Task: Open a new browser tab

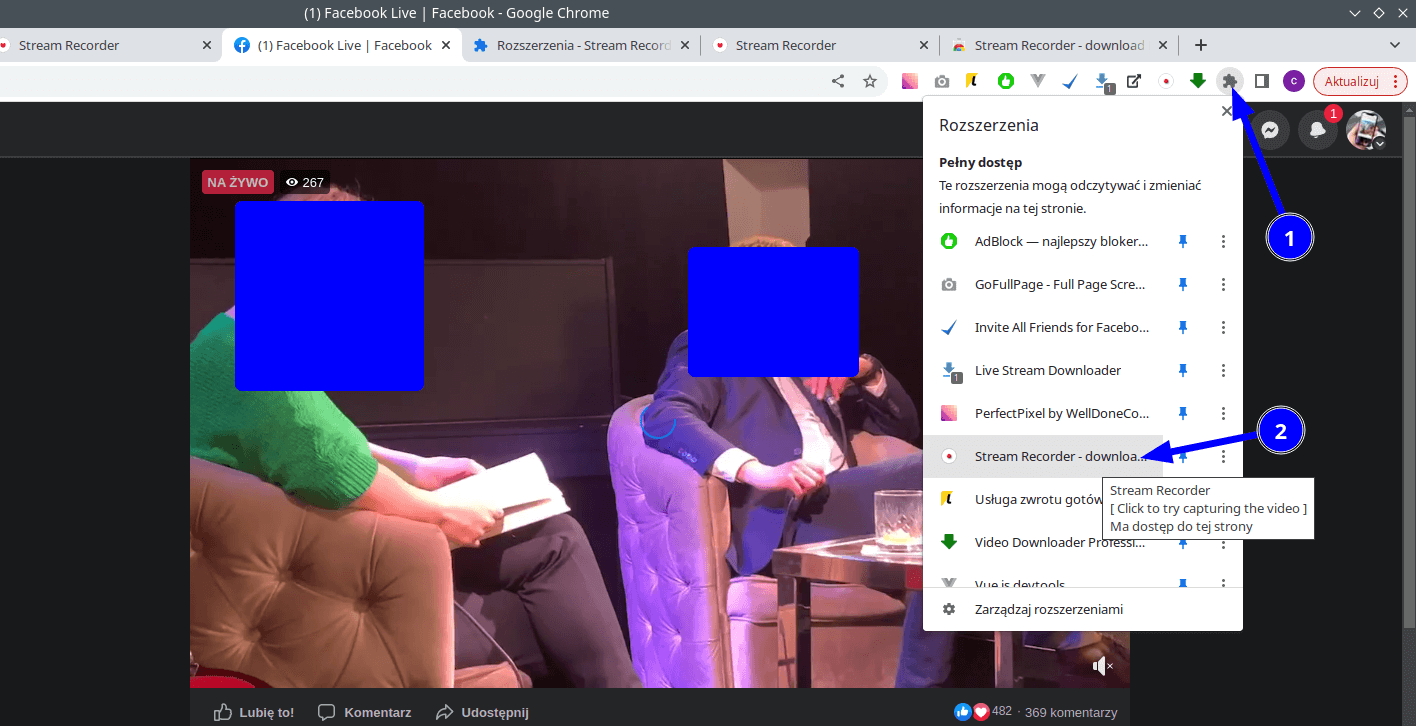Action: coord(1201,45)
